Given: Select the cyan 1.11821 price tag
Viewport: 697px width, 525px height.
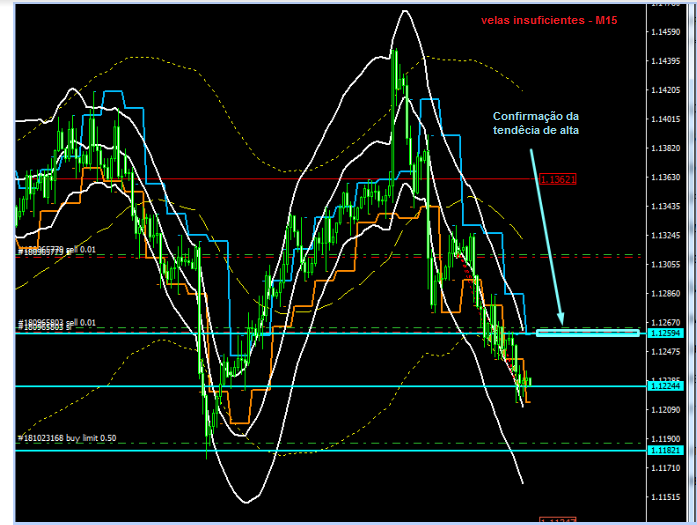Looking at the screenshot, I should point(663,451).
